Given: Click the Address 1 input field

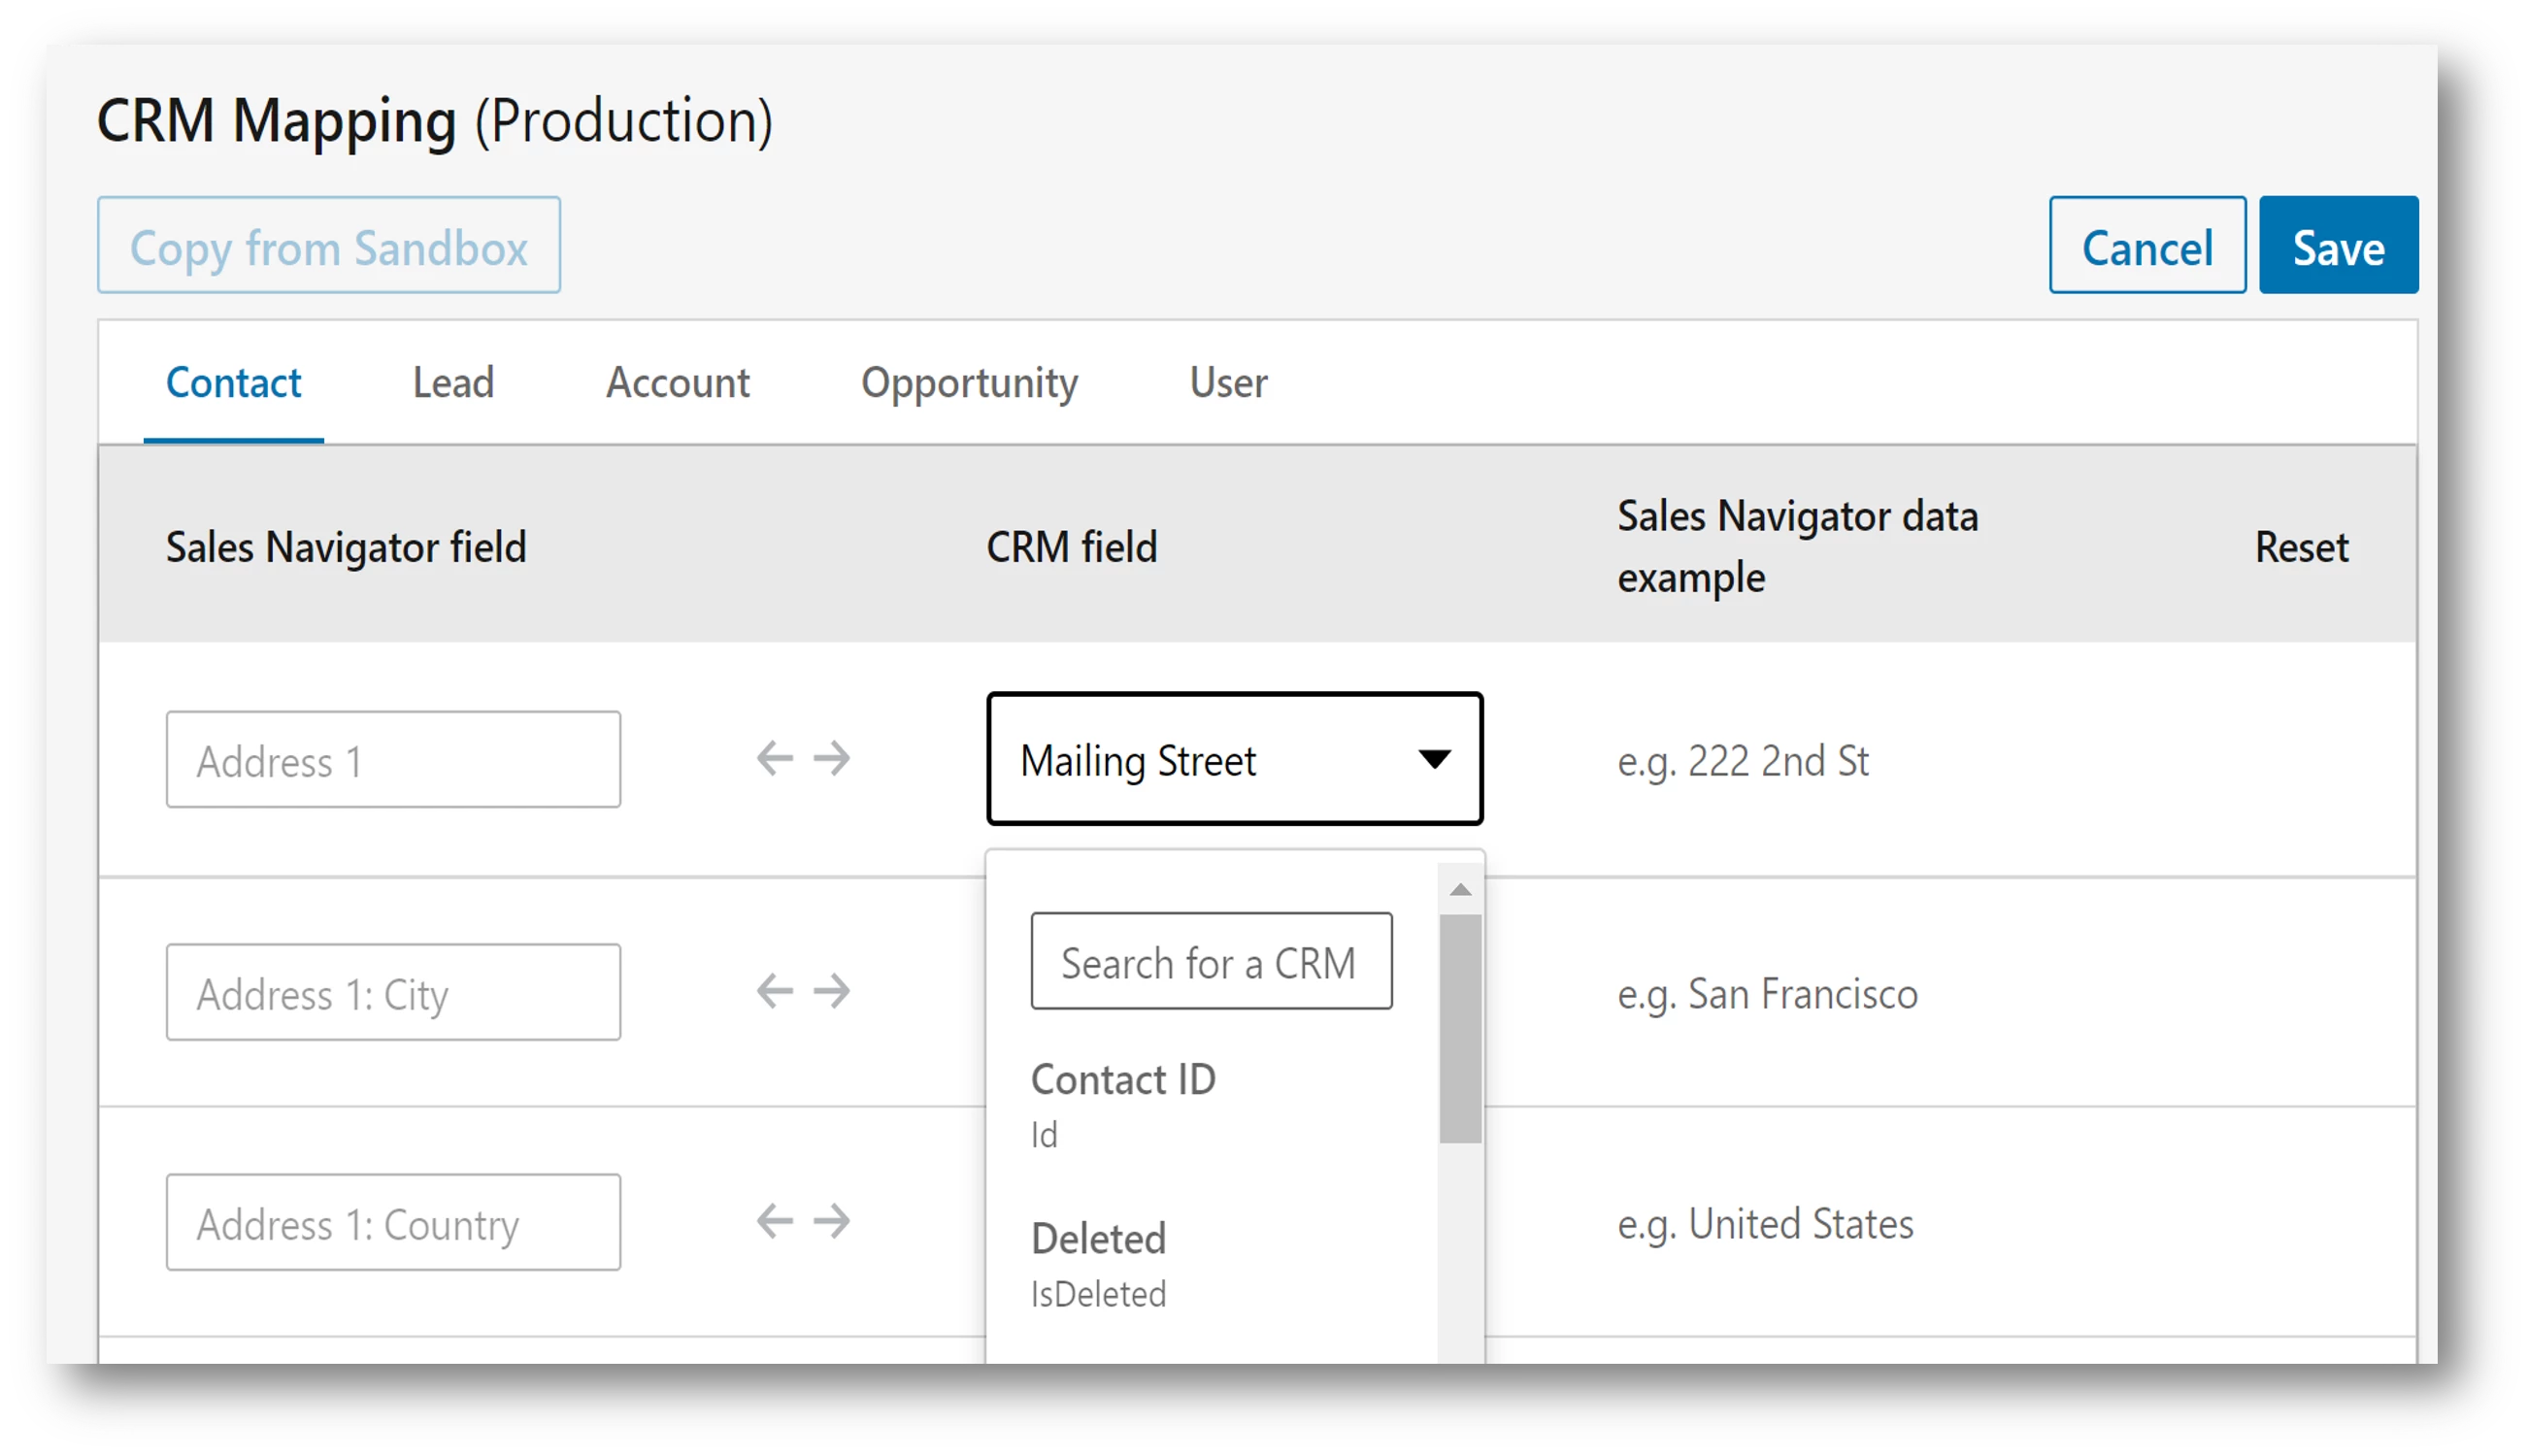Looking at the screenshot, I should (393, 760).
